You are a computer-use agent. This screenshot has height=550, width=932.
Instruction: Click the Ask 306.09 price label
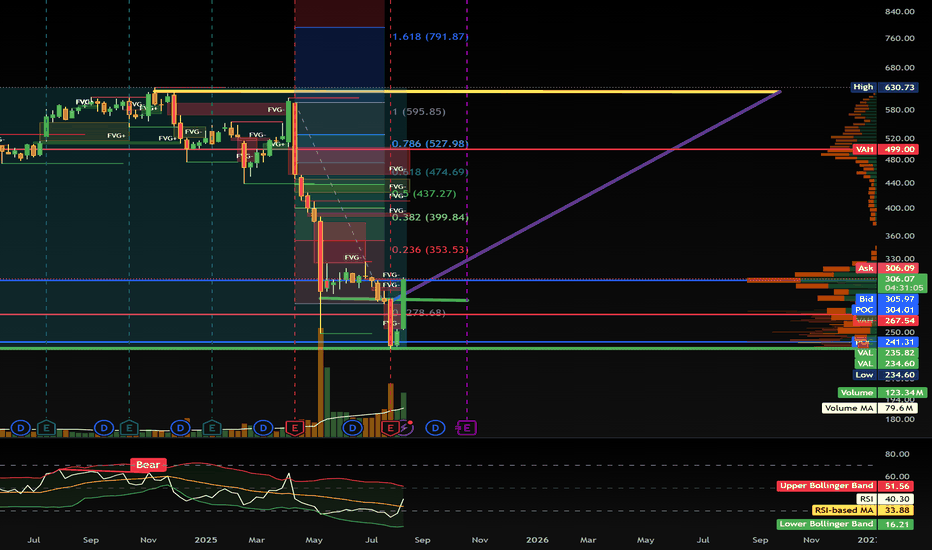887,268
